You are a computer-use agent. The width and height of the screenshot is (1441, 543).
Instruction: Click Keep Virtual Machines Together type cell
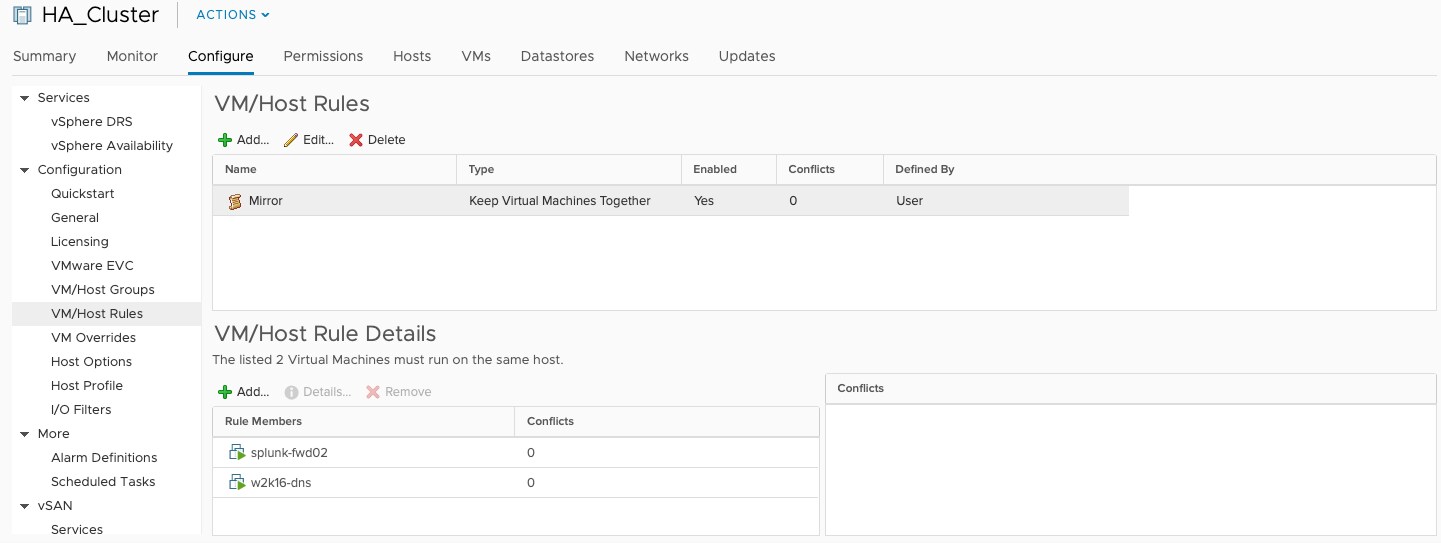560,201
